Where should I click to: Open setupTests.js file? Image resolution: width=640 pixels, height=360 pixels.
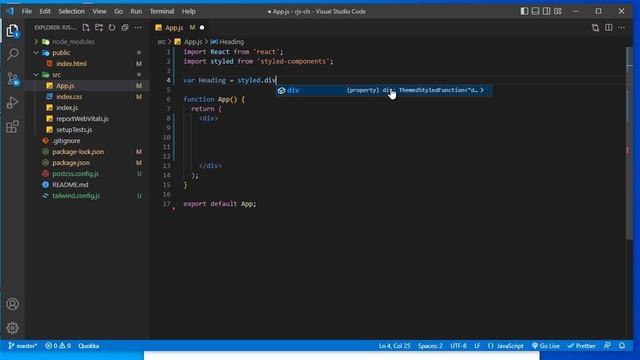coord(74,130)
